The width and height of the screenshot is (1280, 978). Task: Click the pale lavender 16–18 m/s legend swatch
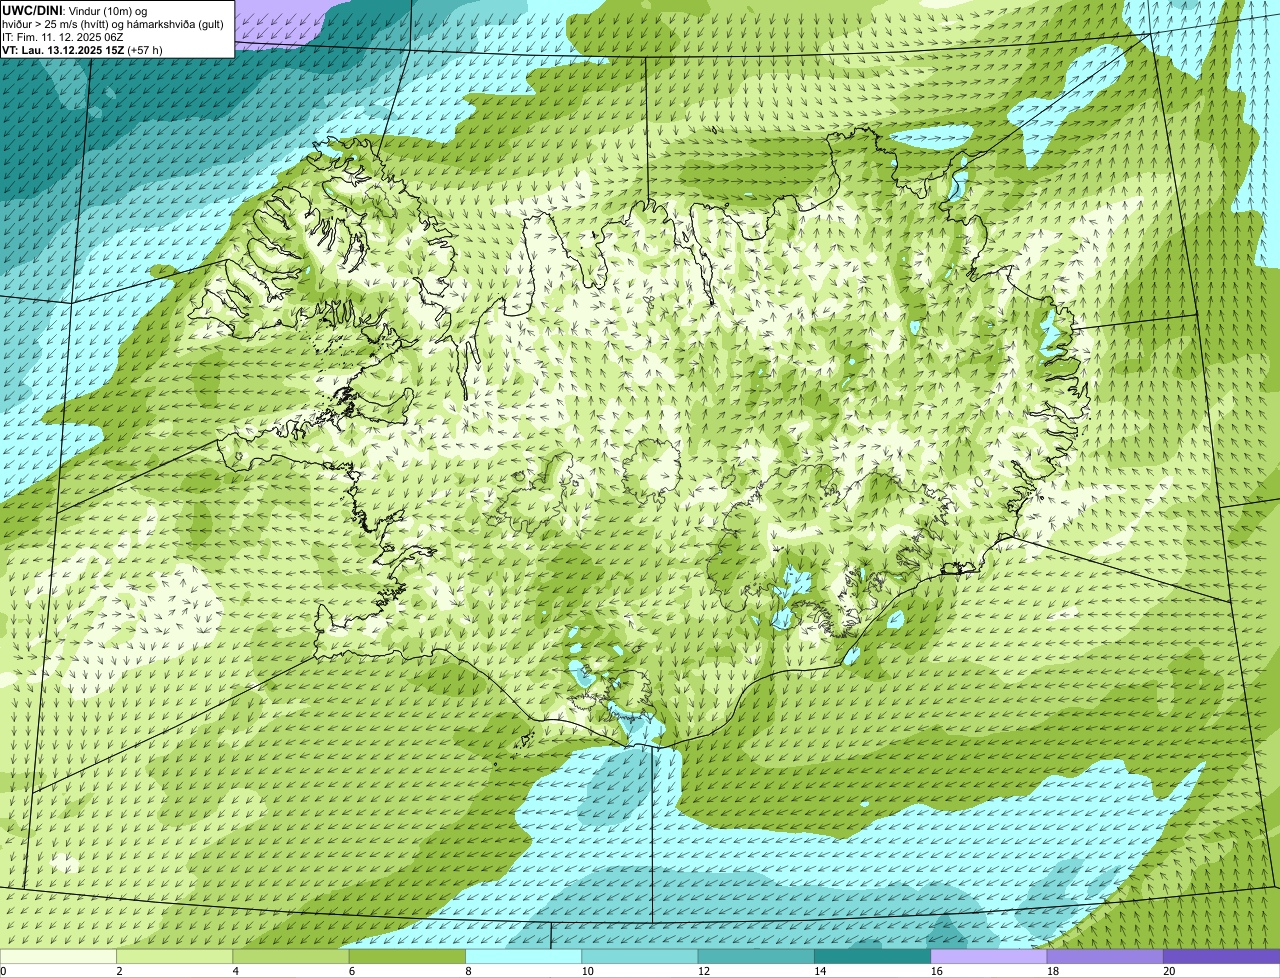(989, 956)
